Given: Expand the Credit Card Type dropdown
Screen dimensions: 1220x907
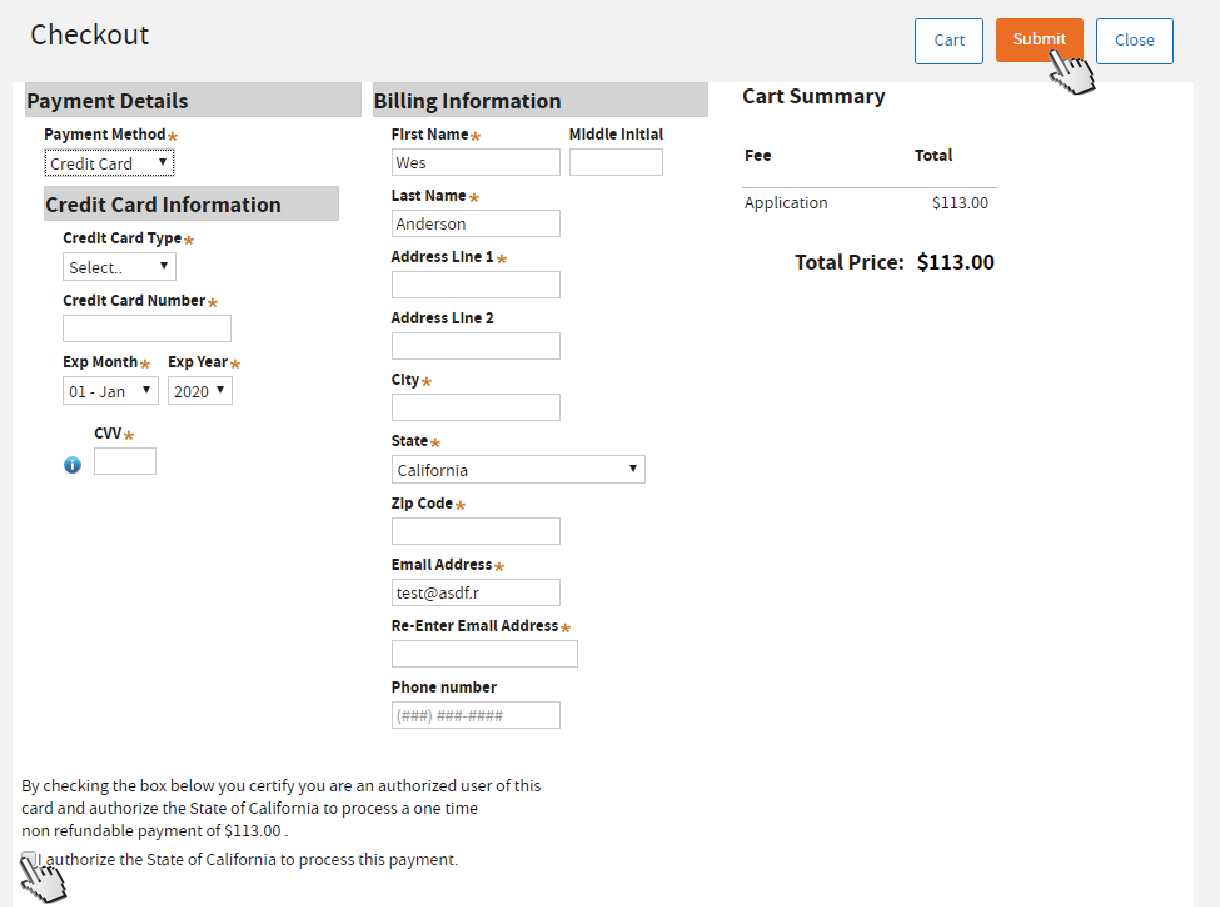Looking at the screenshot, I should click(x=119, y=267).
